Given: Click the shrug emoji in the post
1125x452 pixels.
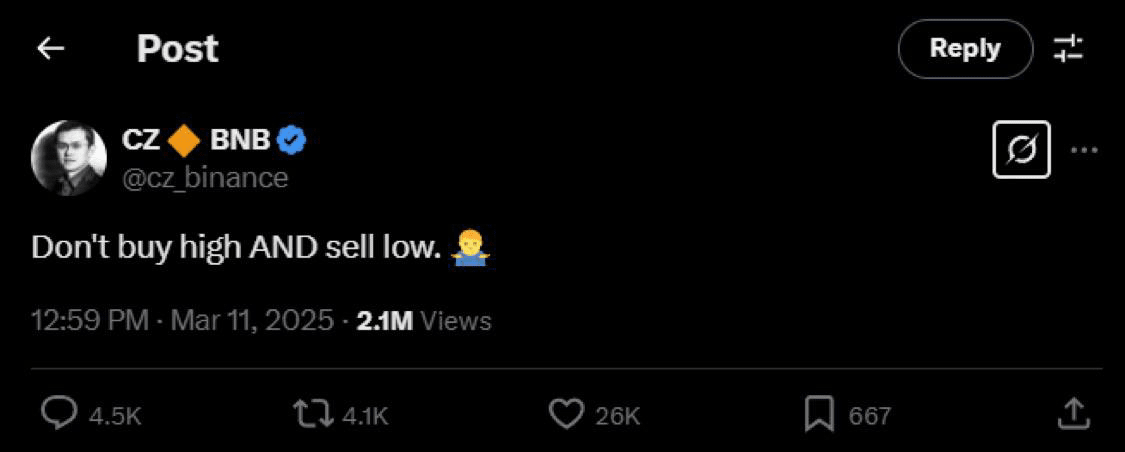Looking at the screenshot, I should coord(469,247).
